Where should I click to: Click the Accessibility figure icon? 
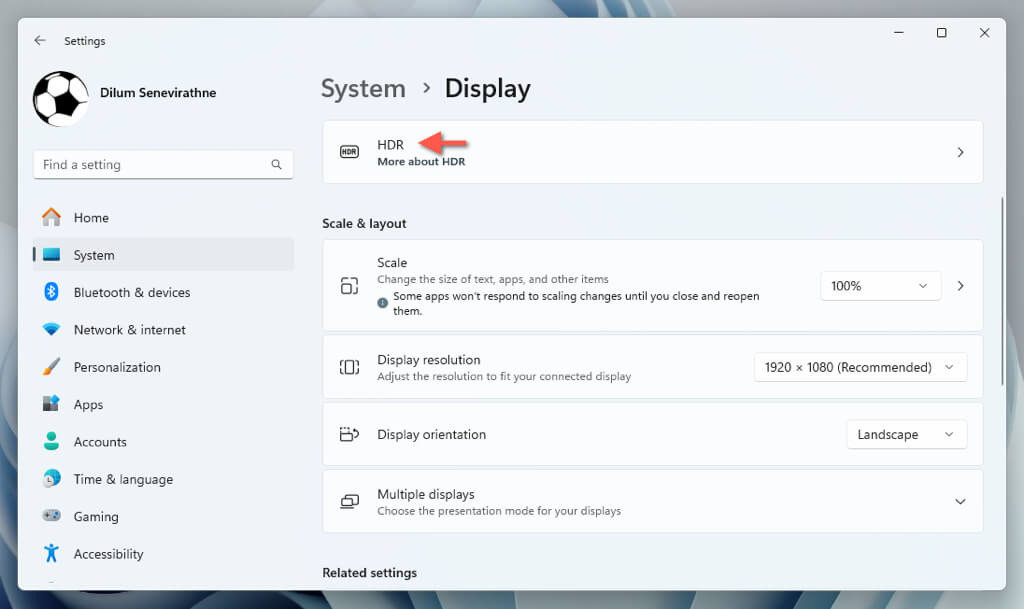52,554
